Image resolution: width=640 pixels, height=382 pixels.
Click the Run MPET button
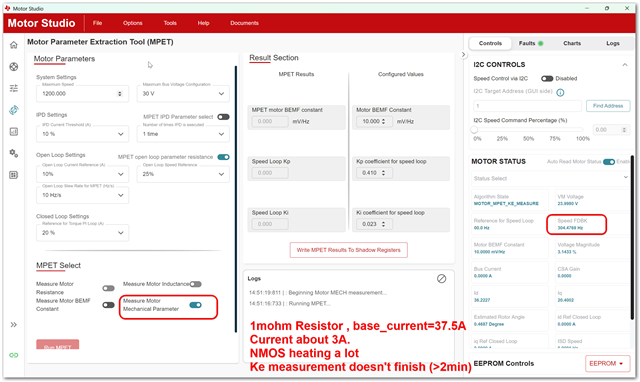pos(58,344)
